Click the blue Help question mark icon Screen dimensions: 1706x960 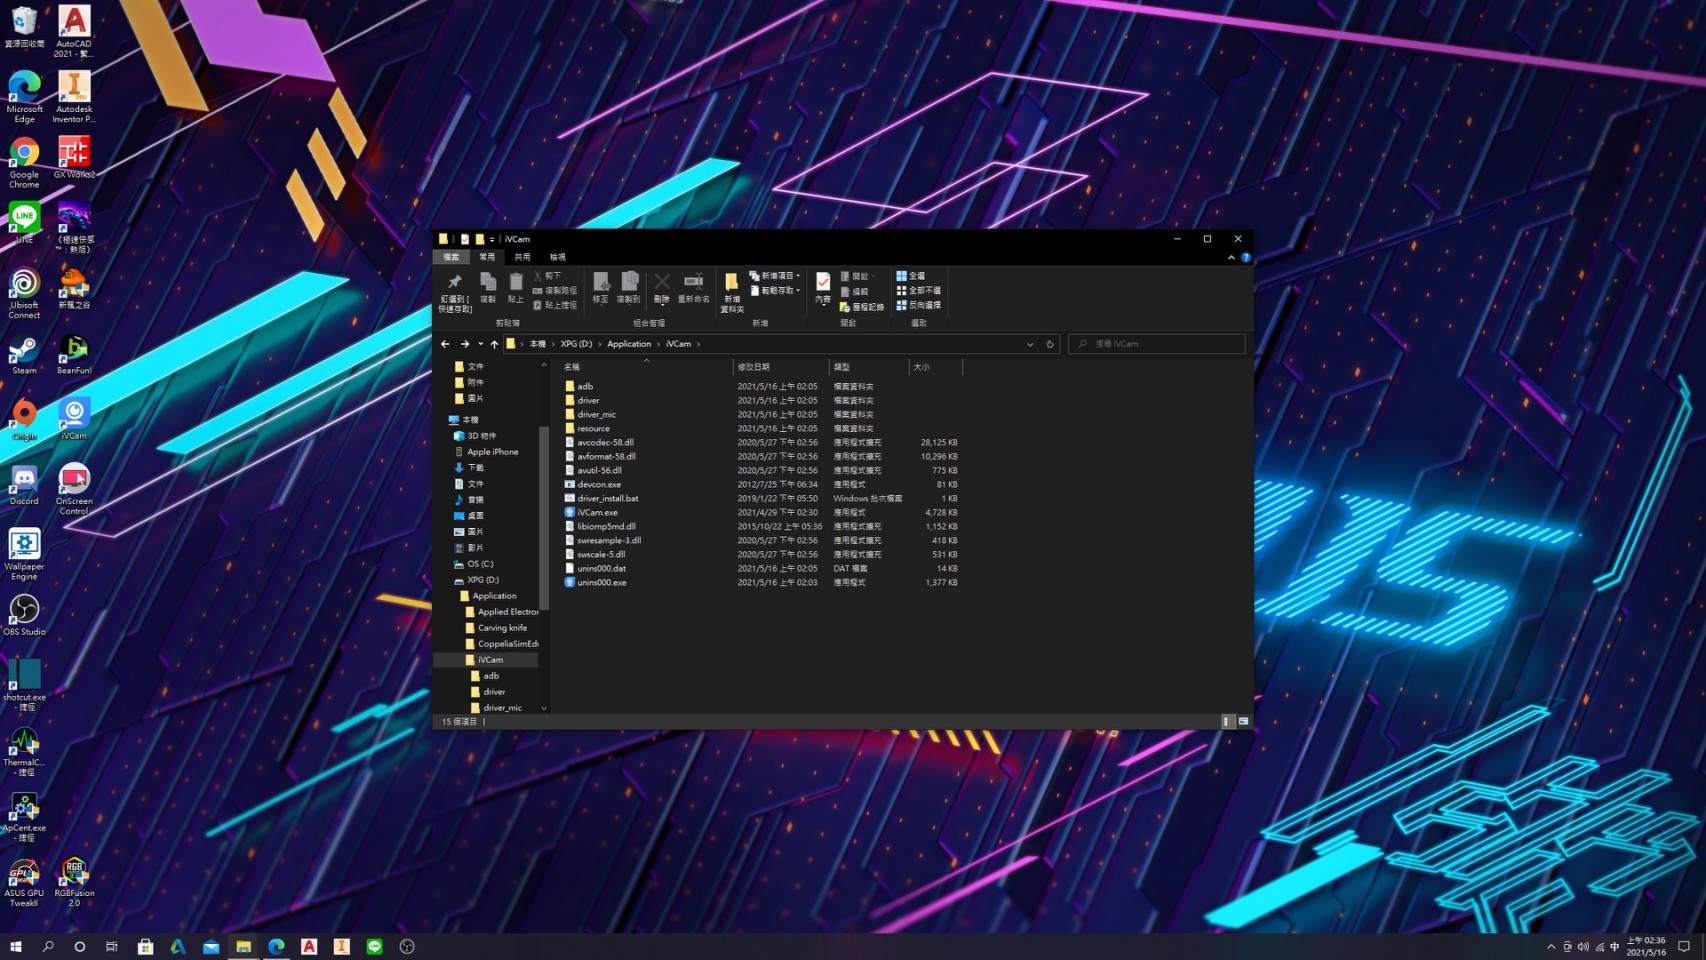[1246, 257]
